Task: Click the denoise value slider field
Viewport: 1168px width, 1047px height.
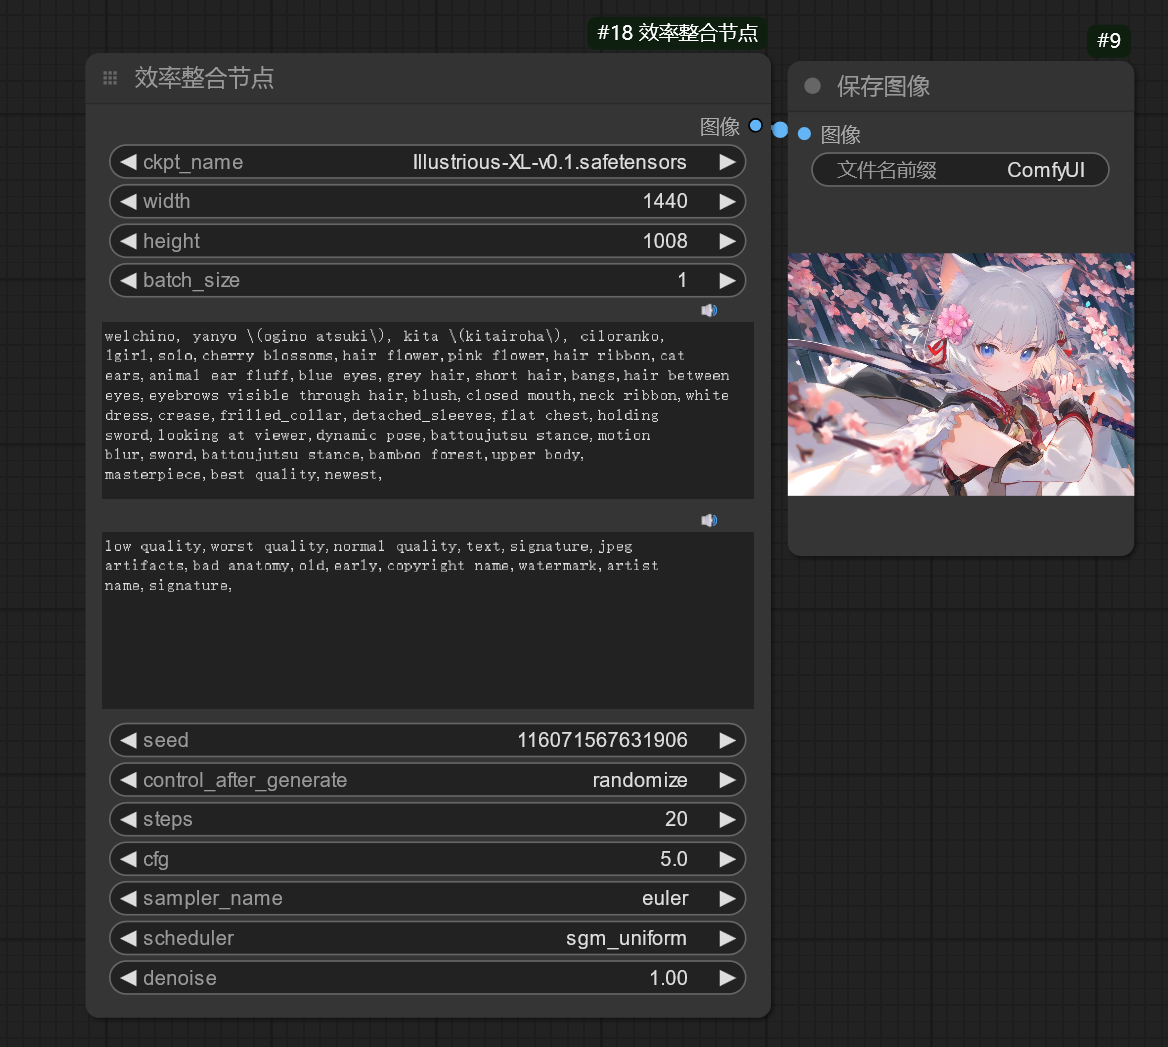Action: coord(428,978)
